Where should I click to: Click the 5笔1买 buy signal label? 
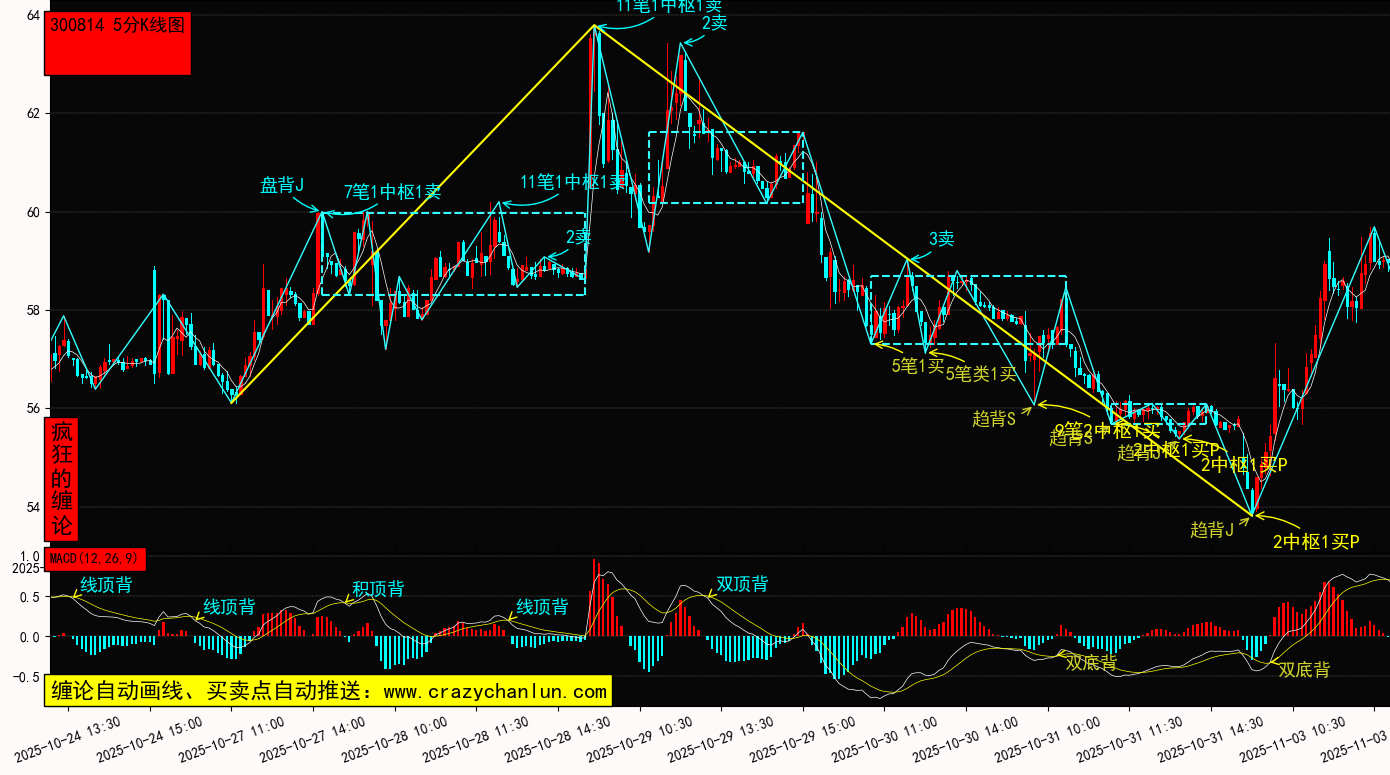pyautogui.click(x=918, y=366)
